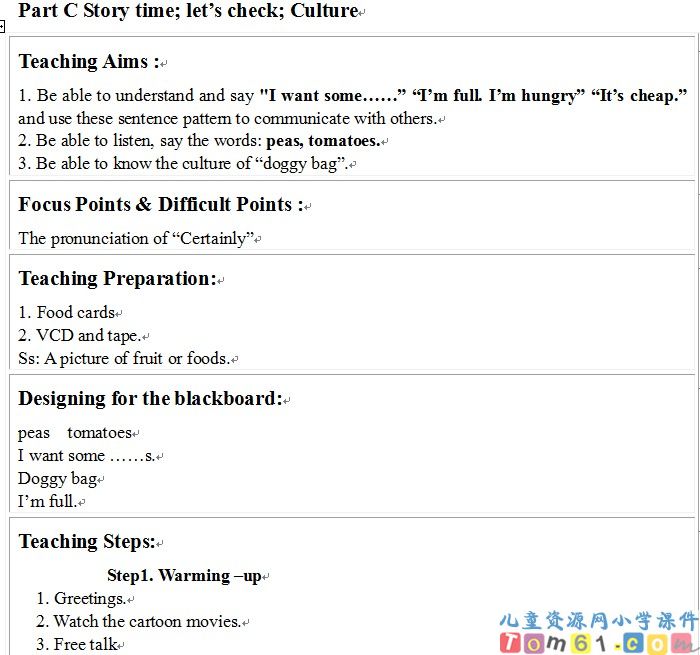Select the "Teaching Aims :" heading
This screenshot has height=655, width=700.
tap(88, 61)
